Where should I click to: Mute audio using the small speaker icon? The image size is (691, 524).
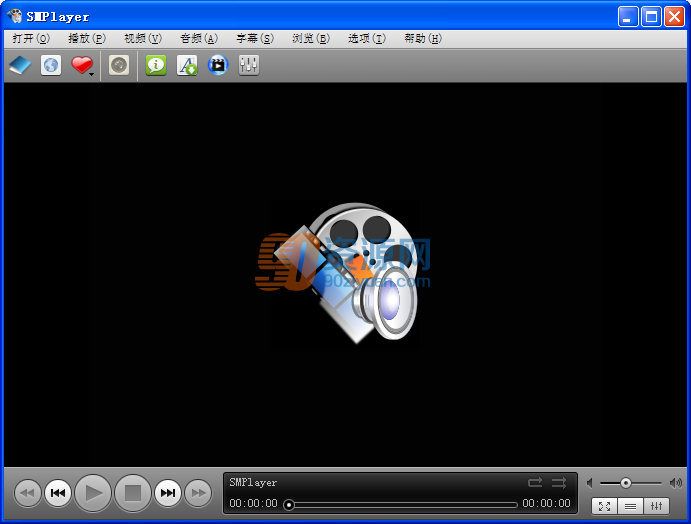[590, 483]
